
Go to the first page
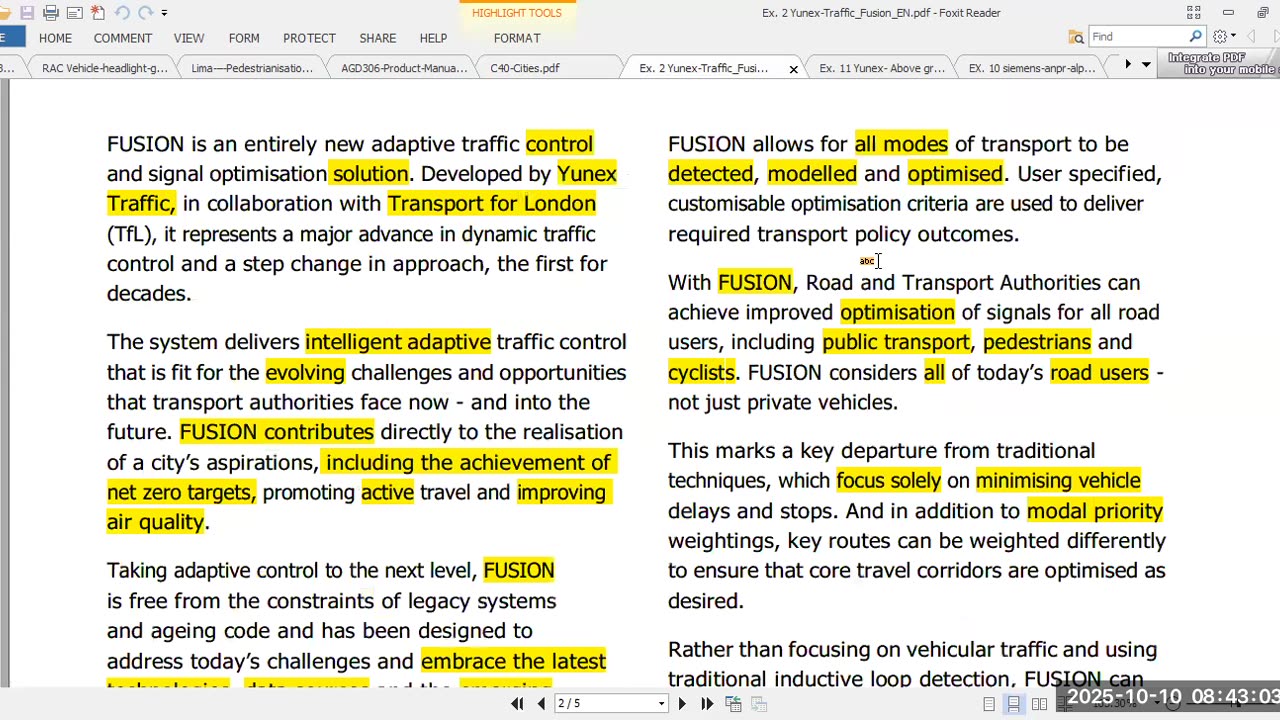tap(517, 704)
